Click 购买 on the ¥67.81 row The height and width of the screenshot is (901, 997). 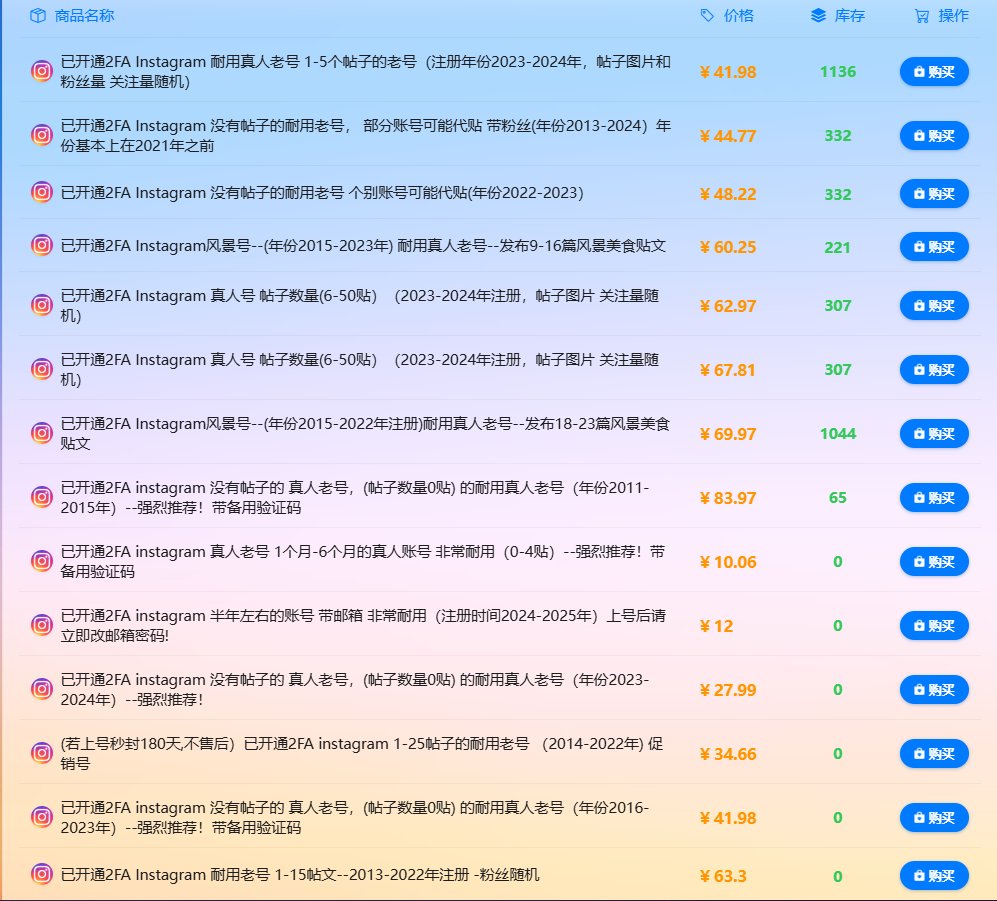tap(934, 370)
